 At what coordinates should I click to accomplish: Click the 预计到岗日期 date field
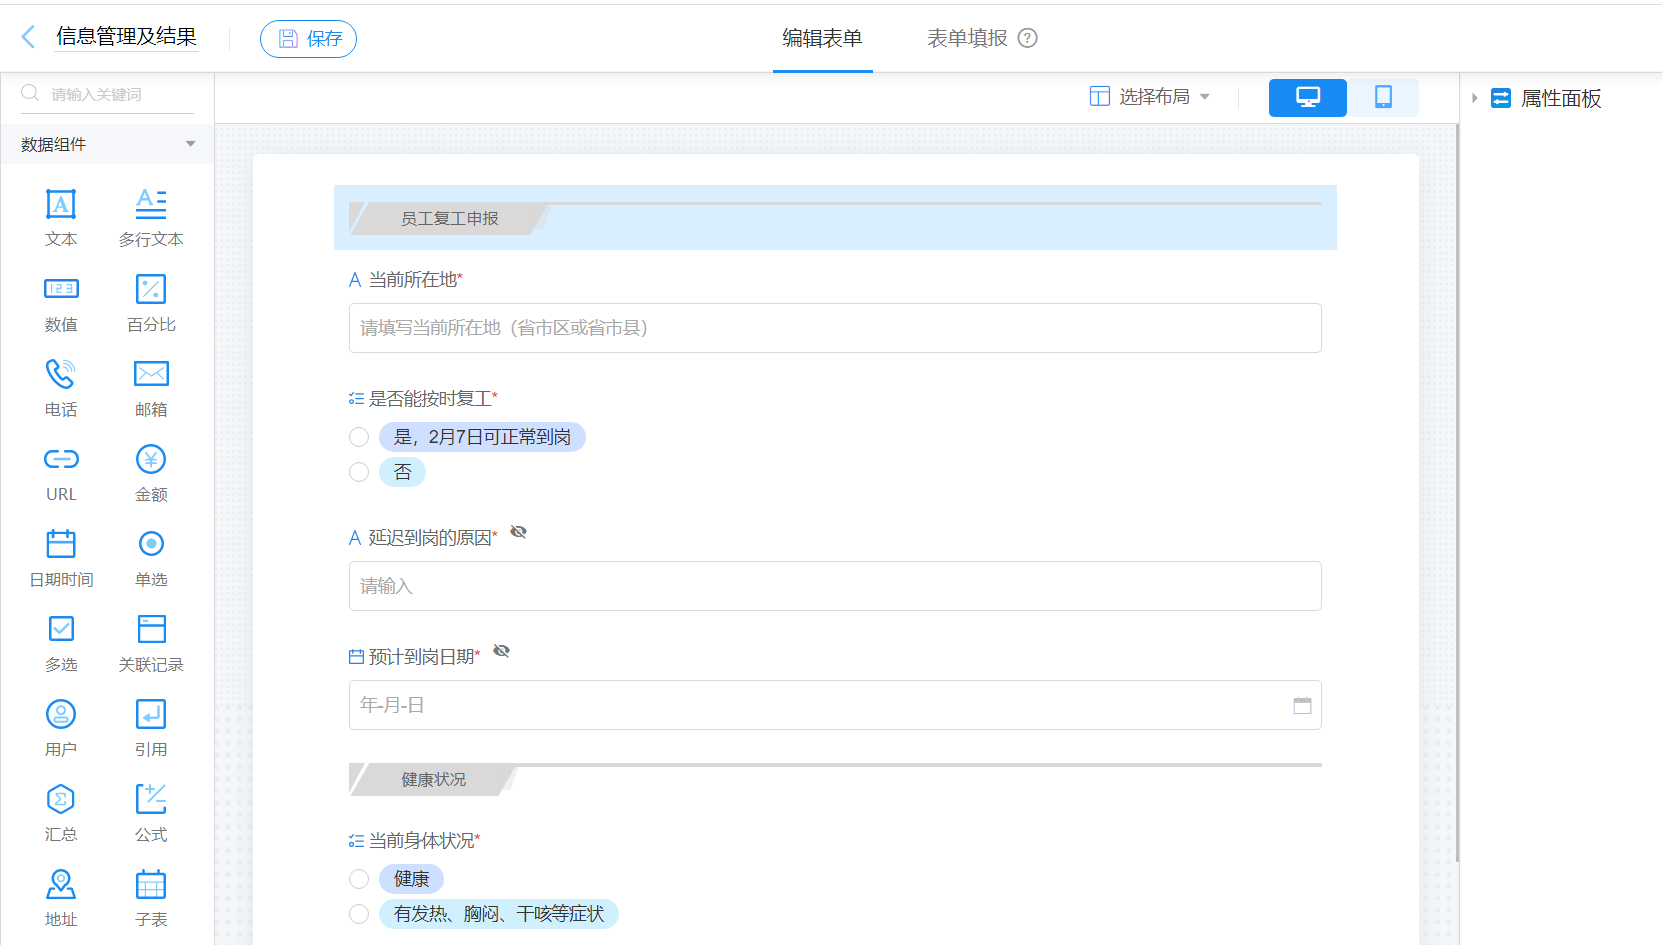(x=835, y=705)
